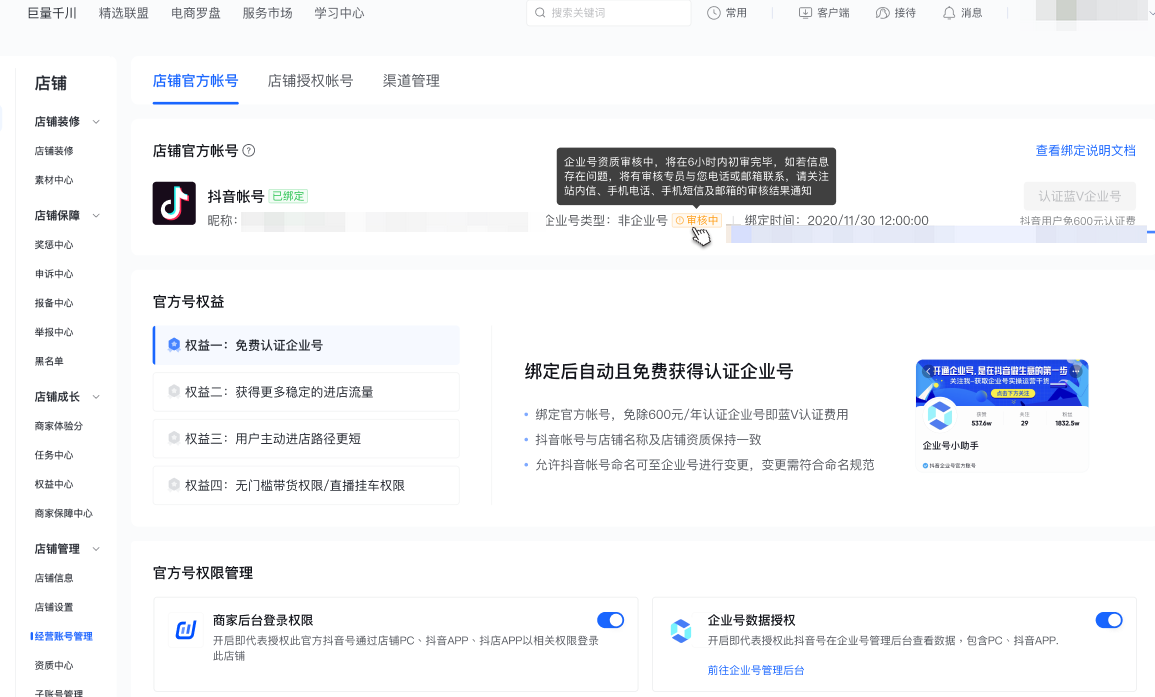Image resolution: width=1155 pixels, height=697 pixels.
Task: Click the 前往企业号管理后台 link
Action: click(756, 670)
